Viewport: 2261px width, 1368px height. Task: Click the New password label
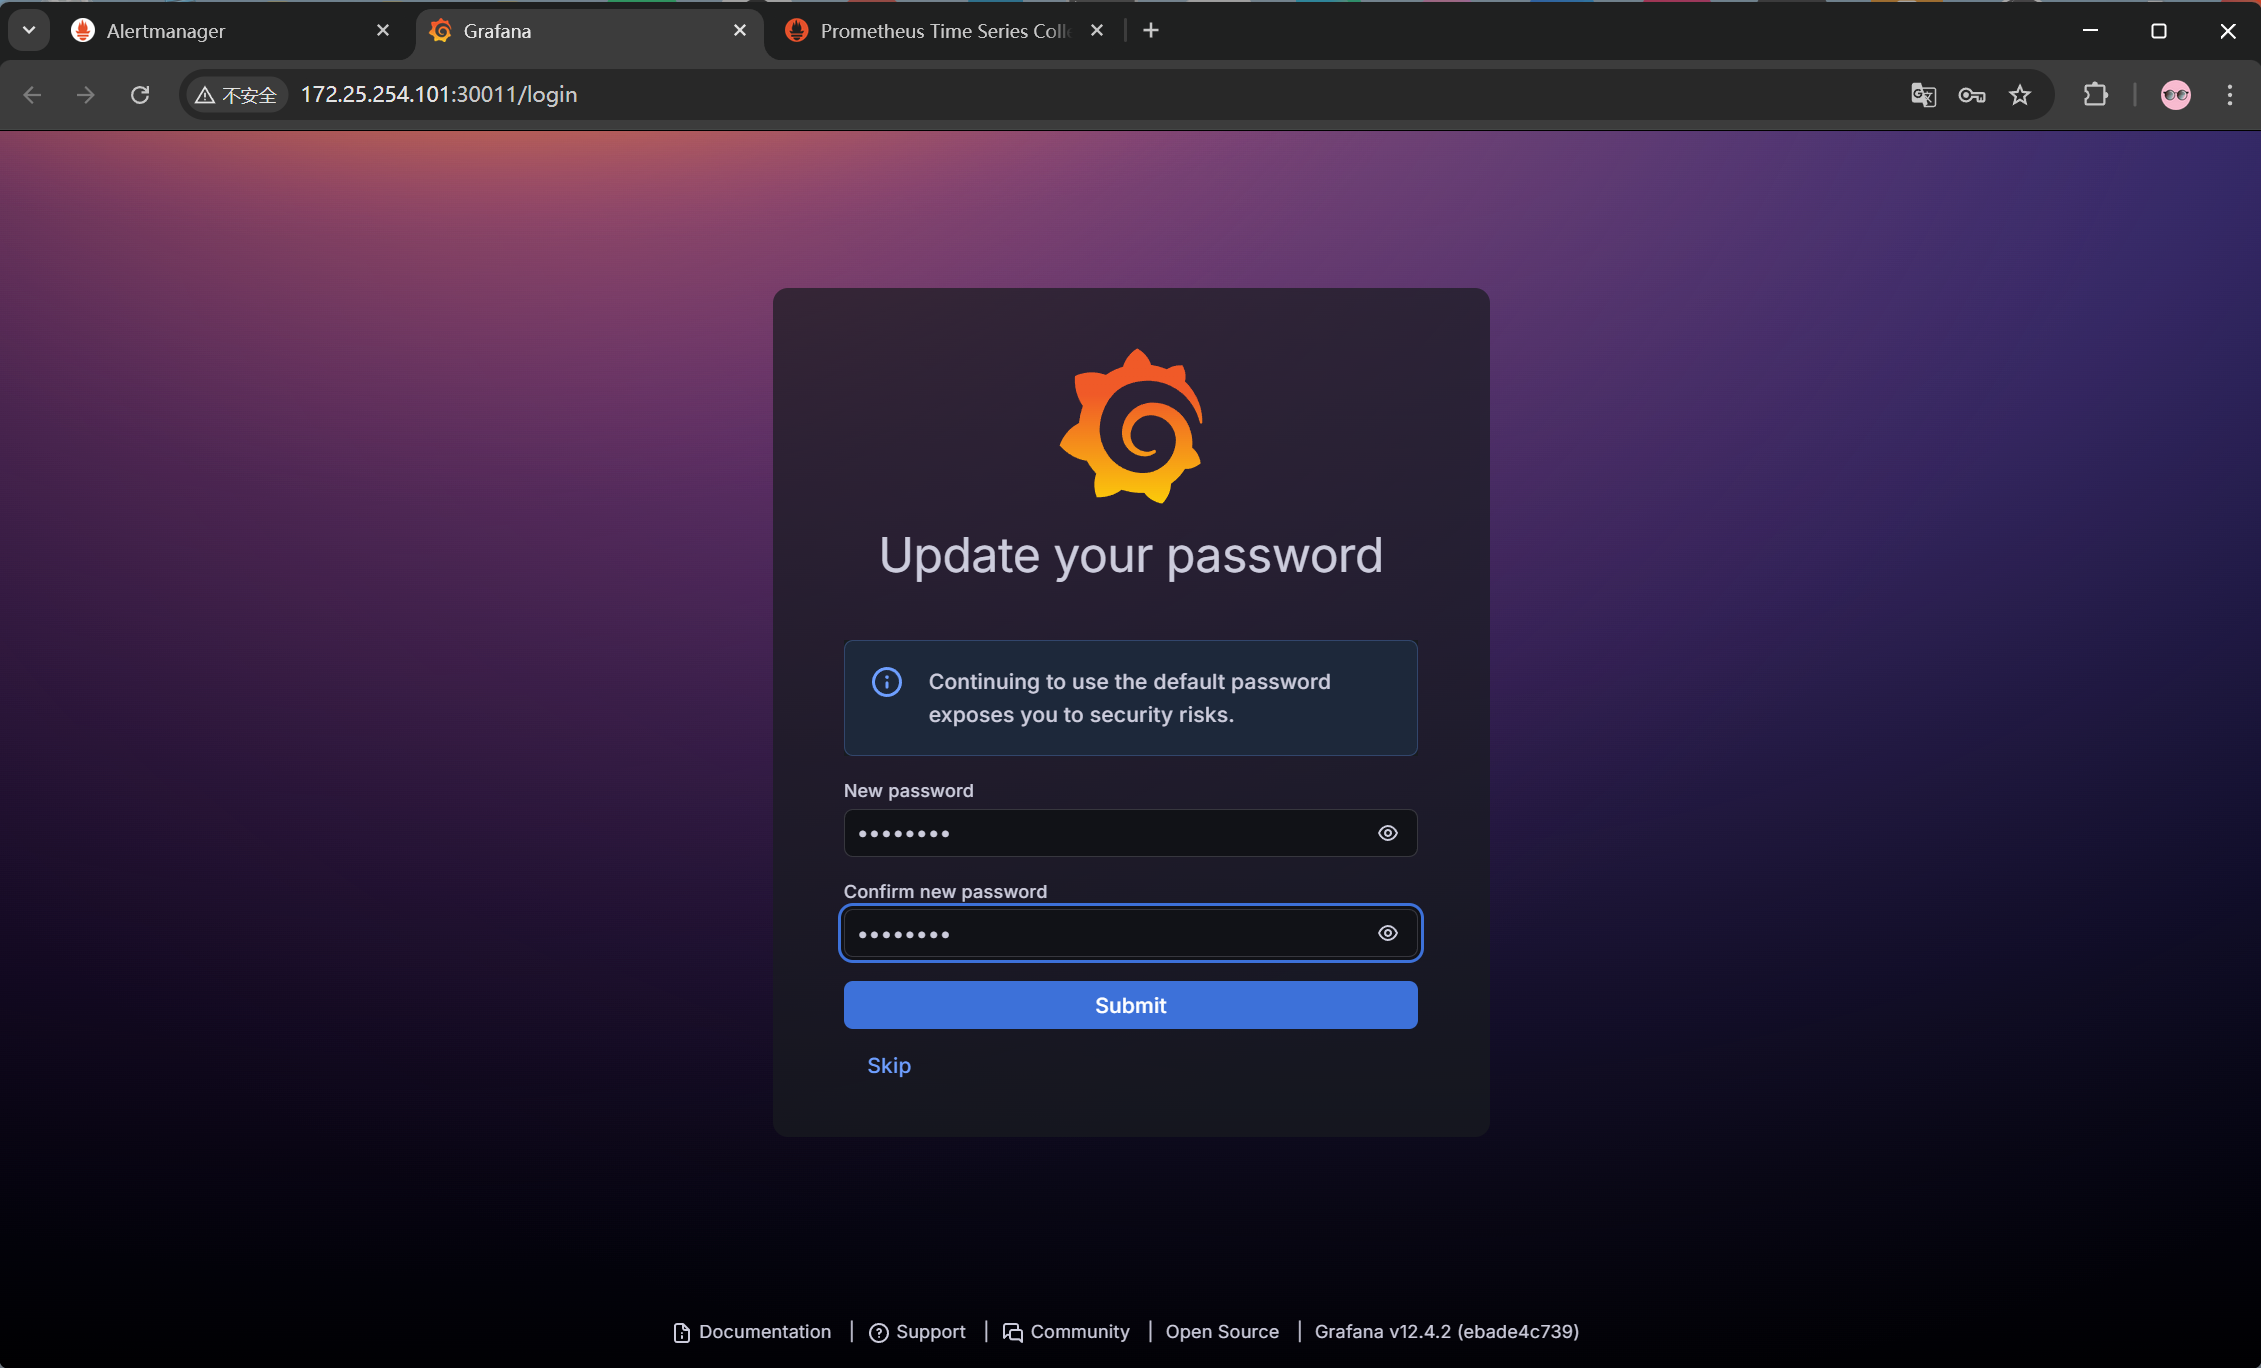pyautogui.click(x=908, y=791)
